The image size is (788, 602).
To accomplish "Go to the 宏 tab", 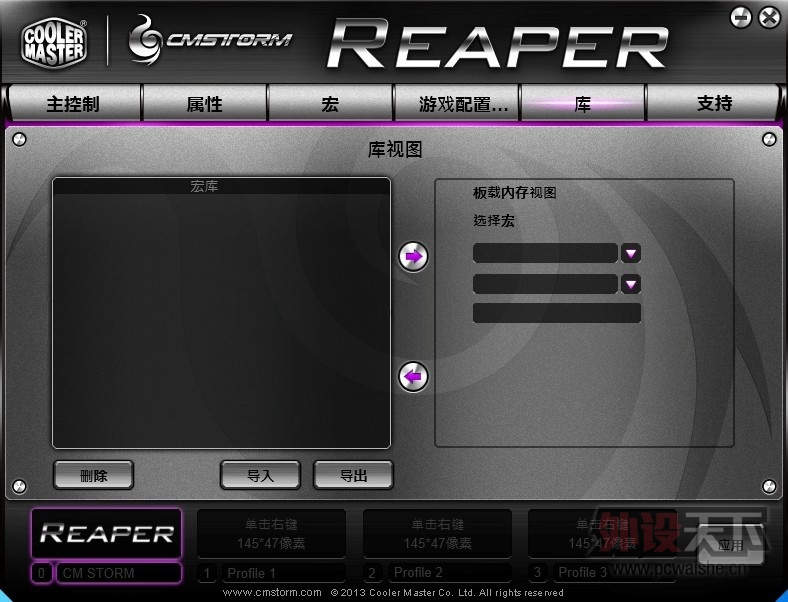I will pyautogui.click(x=330, y=104).
